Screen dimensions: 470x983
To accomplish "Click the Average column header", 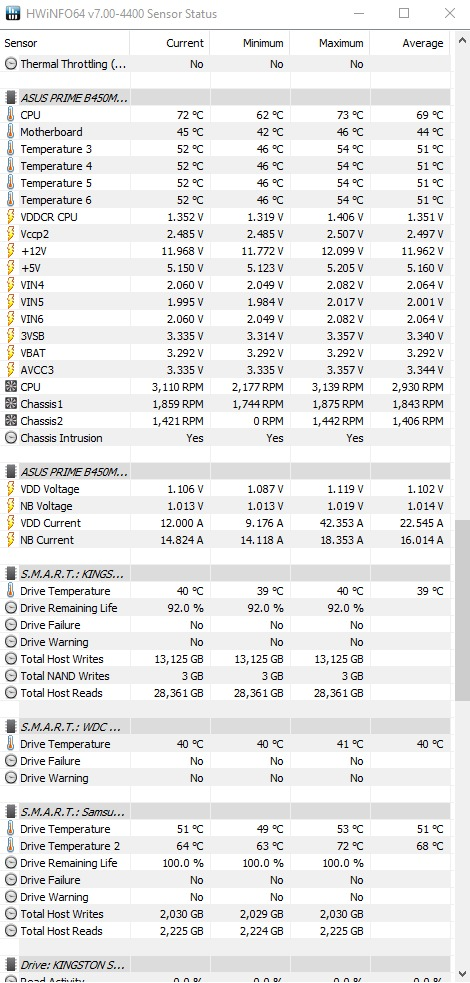I will pyautogui.click(x=410, y=43).
